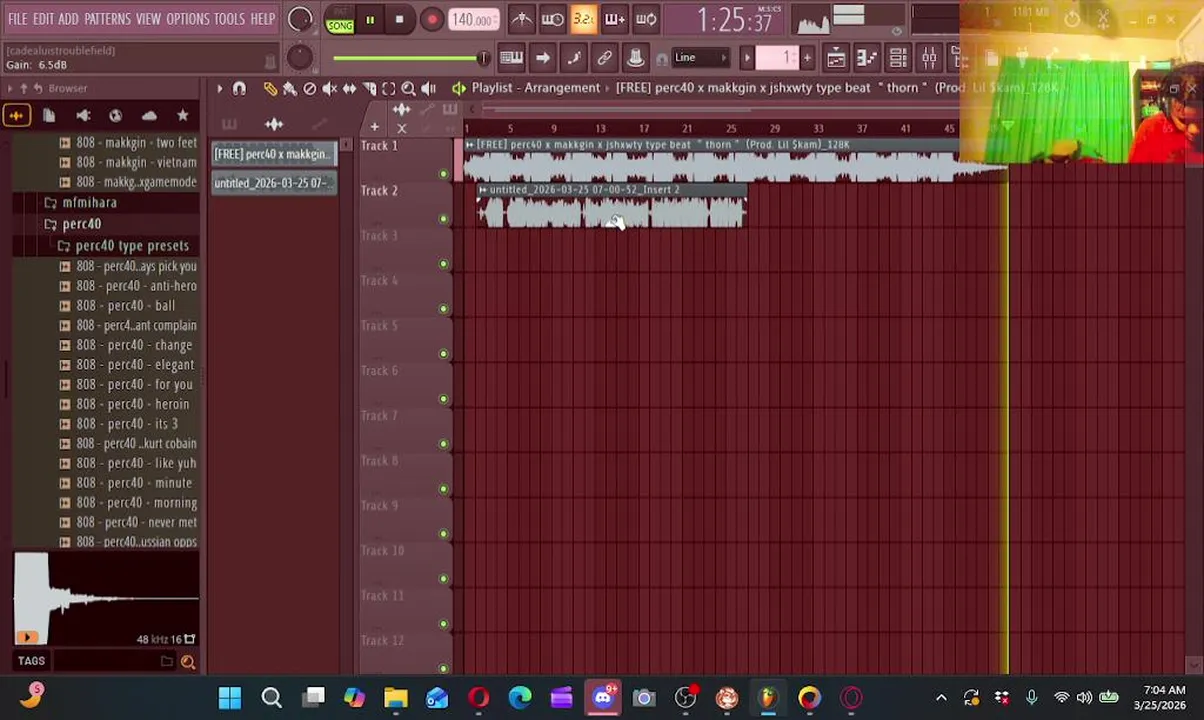Open the Piano roll view icon

(x=867, y=58)
